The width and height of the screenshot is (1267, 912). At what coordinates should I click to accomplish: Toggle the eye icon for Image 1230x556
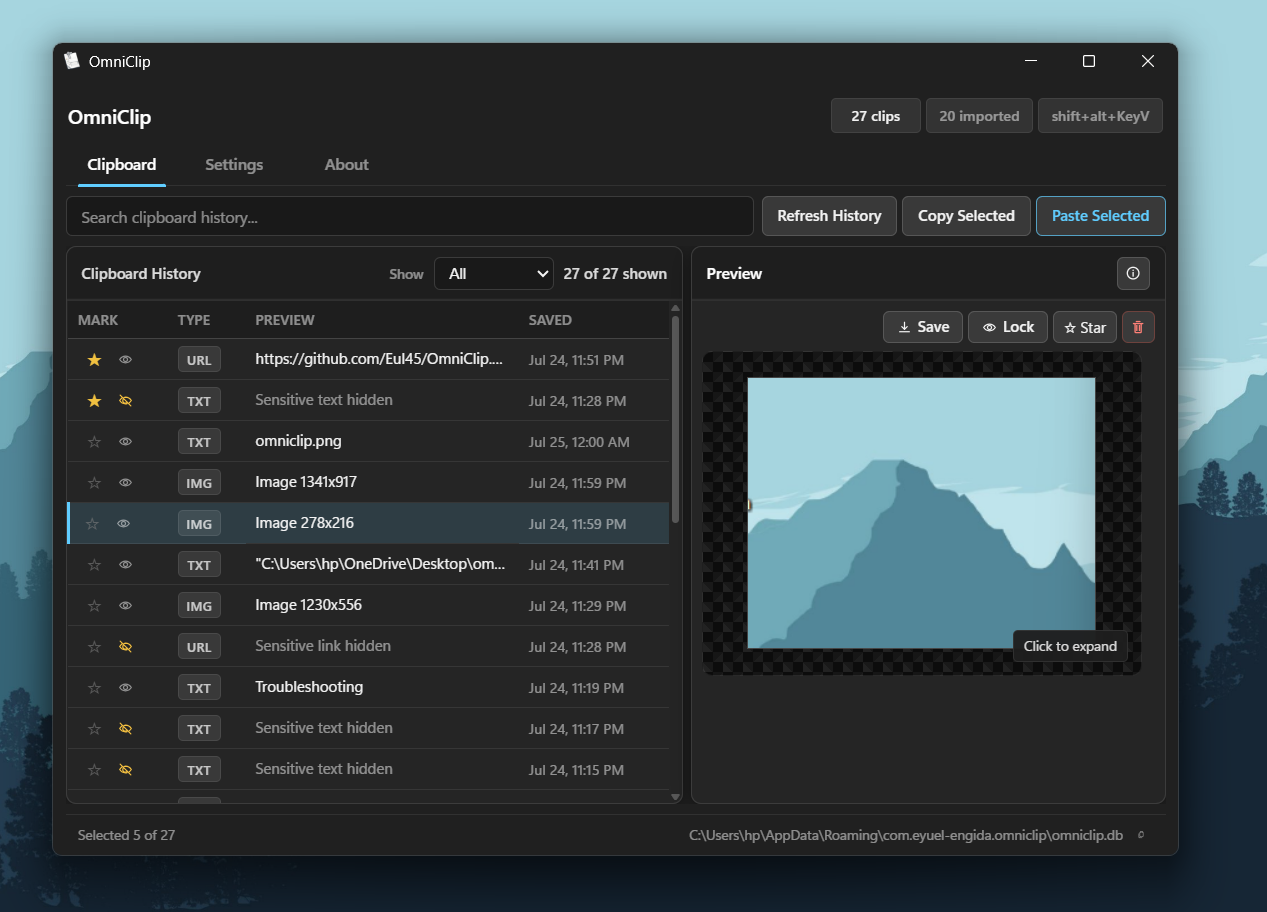click(x=125, y=605)
